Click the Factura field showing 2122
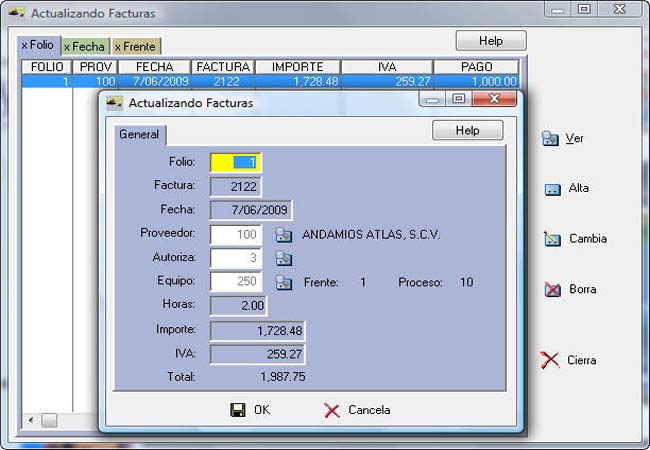The width and height of the screenshot is (650, 450). pyautogui.click(x=235, y=186)
